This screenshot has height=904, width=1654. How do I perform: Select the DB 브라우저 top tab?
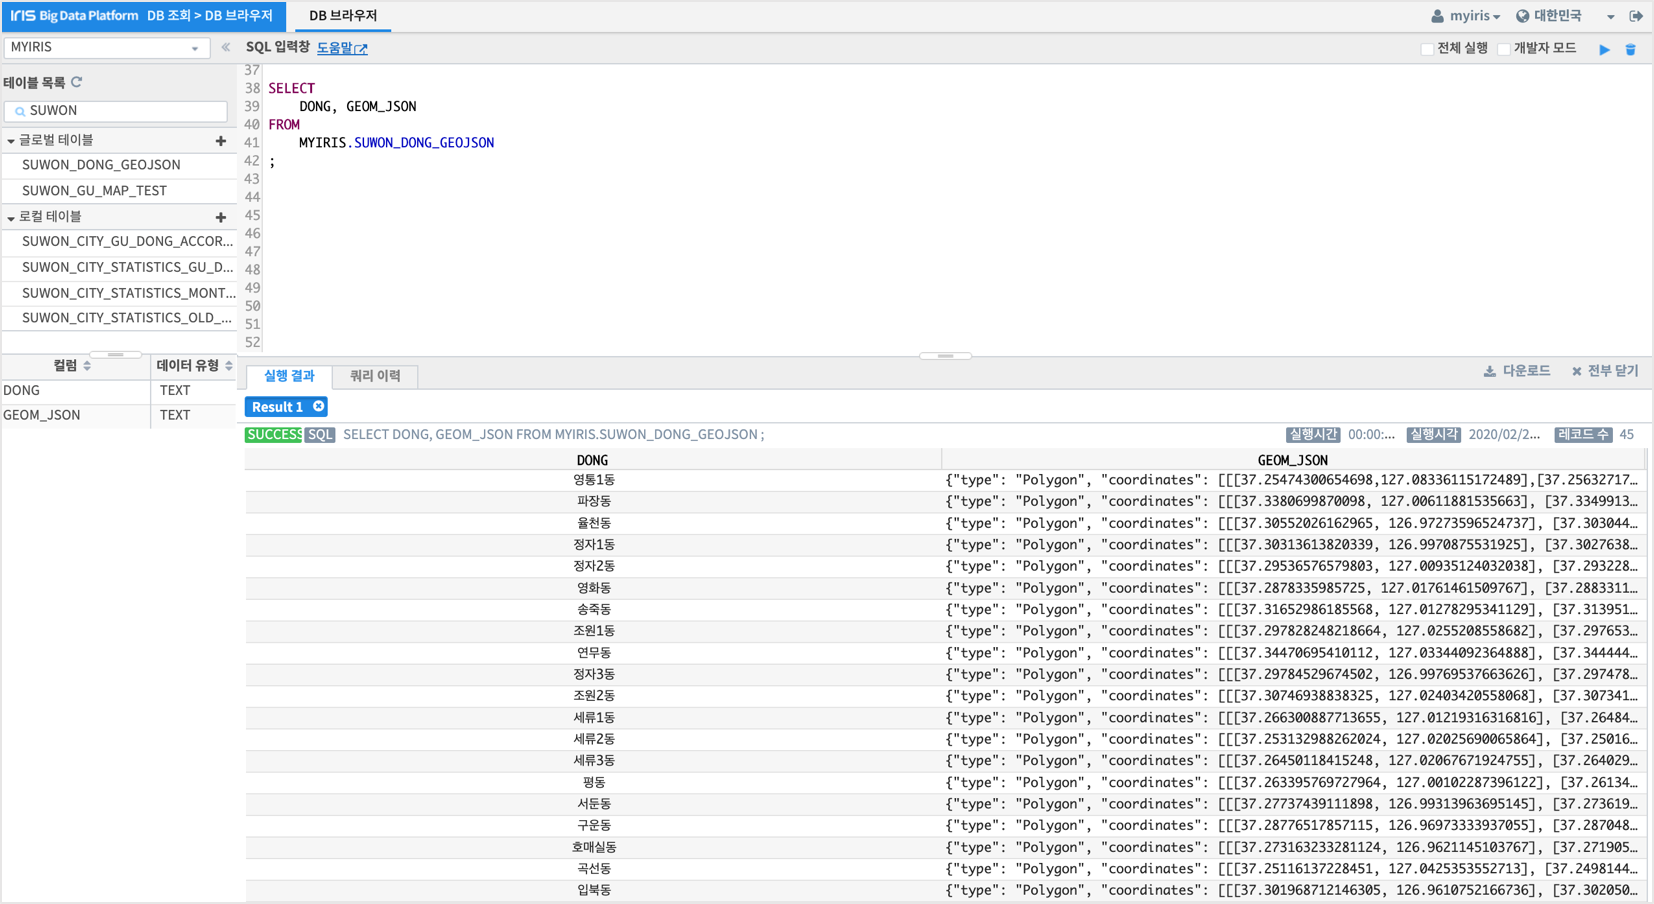(x=343, y=16)
